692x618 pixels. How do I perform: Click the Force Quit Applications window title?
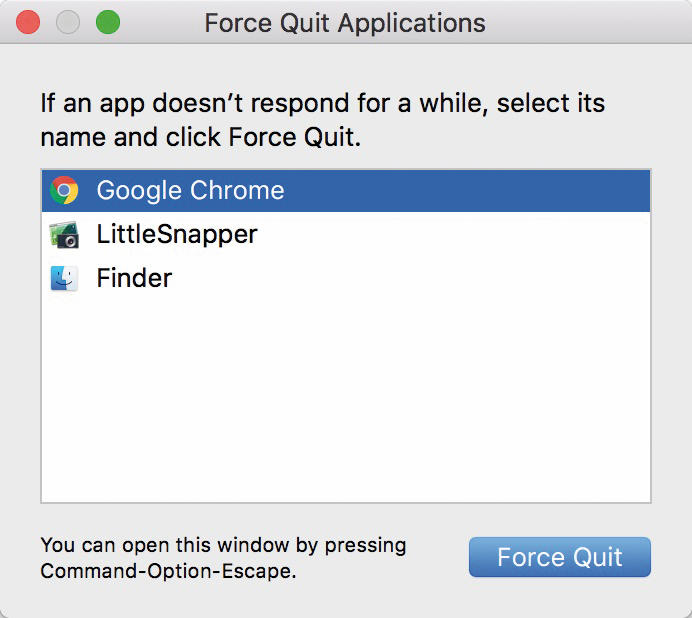[345, 23]
